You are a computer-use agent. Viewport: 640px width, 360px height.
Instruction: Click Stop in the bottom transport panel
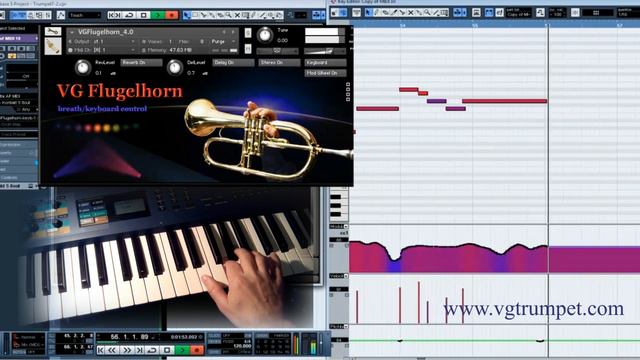click(x=167, y=350)
